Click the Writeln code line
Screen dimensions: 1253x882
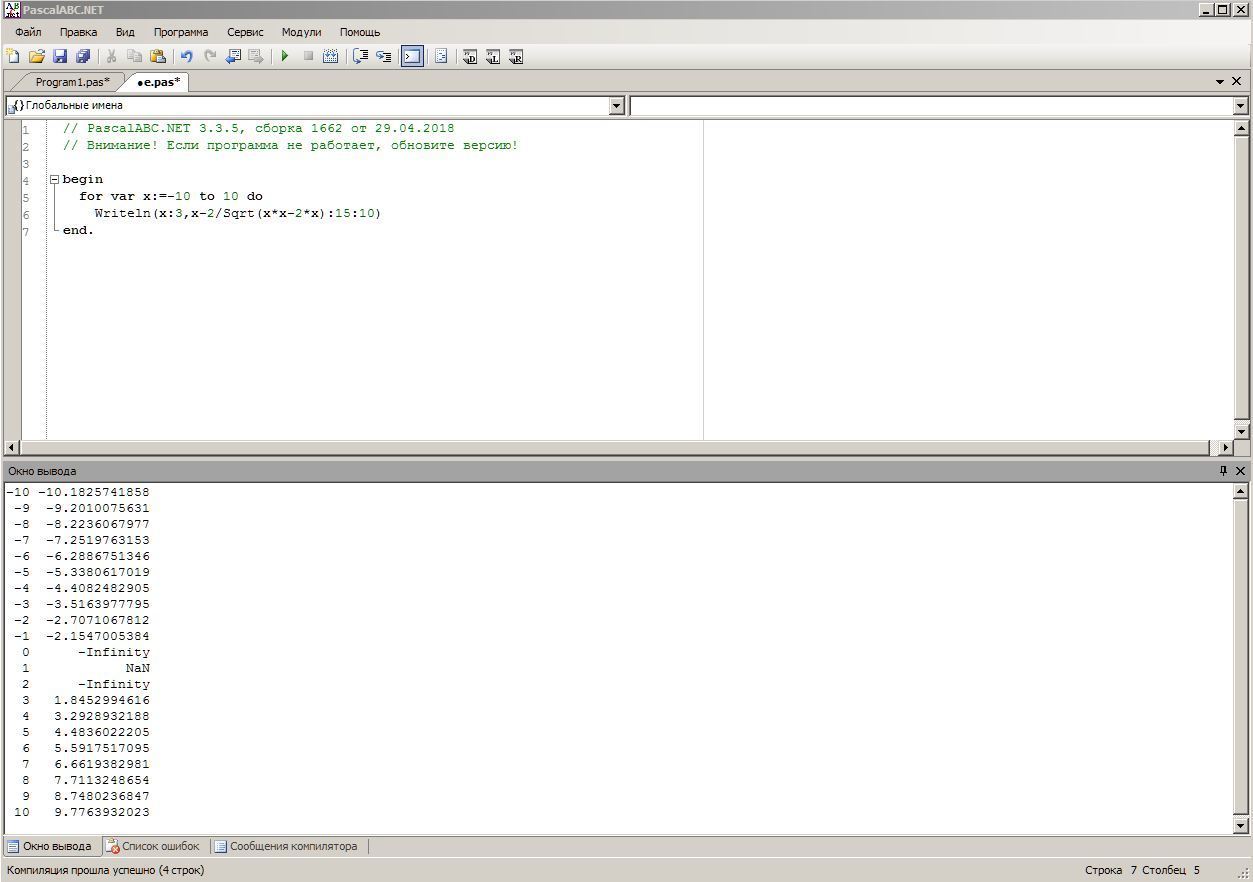point(238,213)
